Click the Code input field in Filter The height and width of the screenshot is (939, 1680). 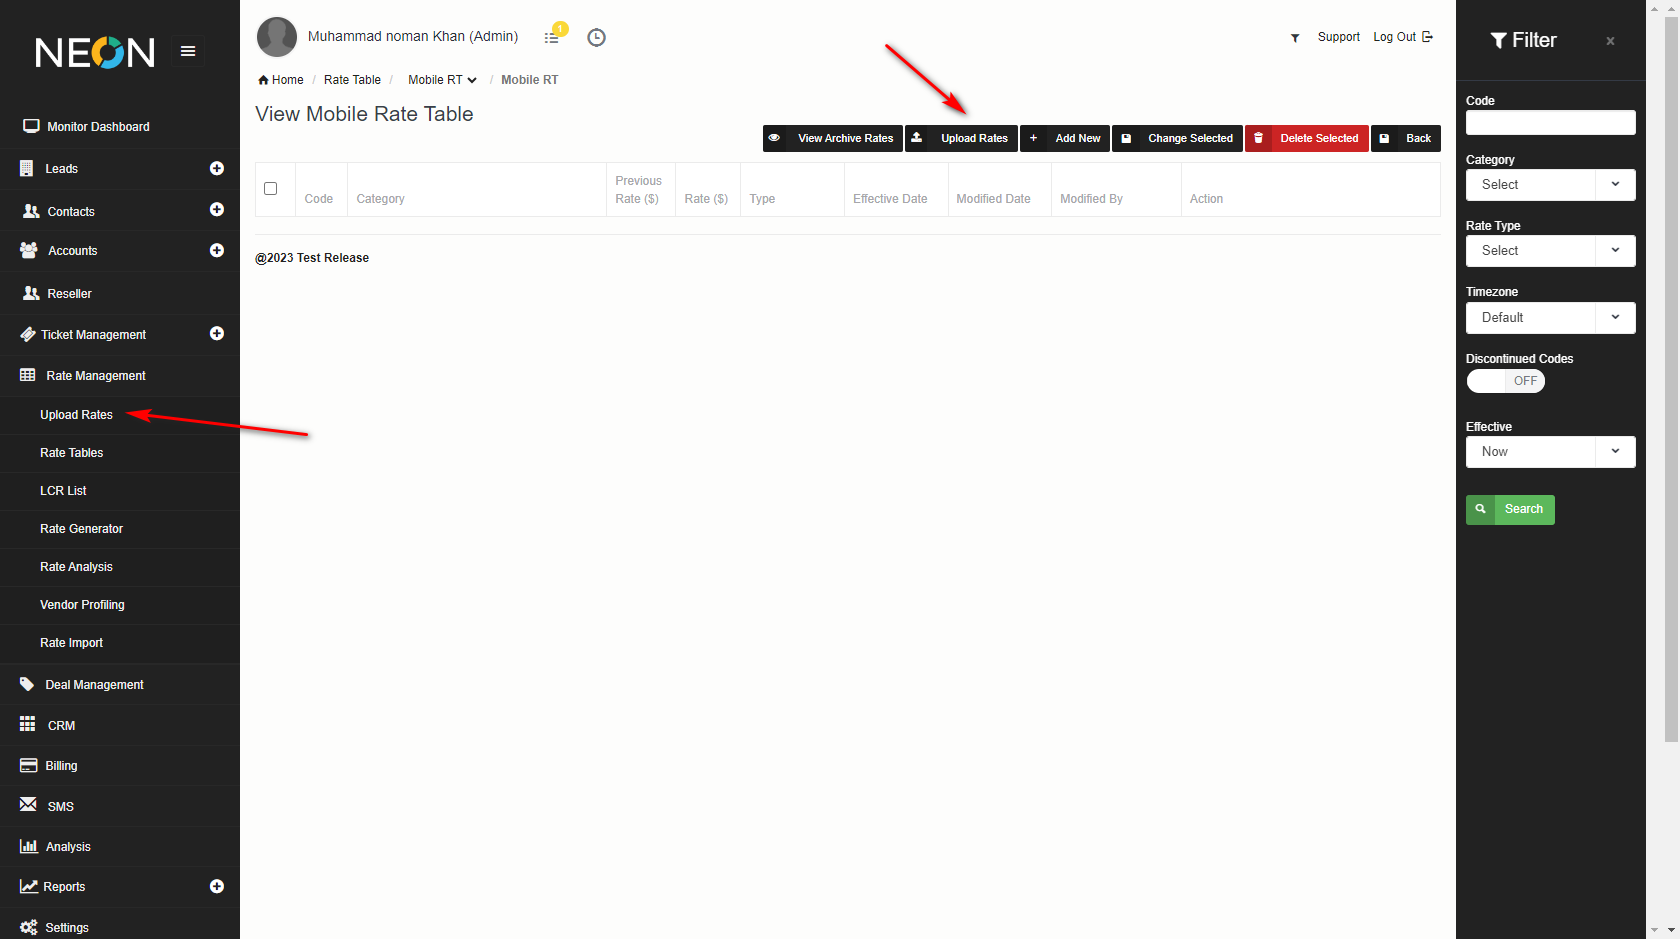[x=1550, y=123]
